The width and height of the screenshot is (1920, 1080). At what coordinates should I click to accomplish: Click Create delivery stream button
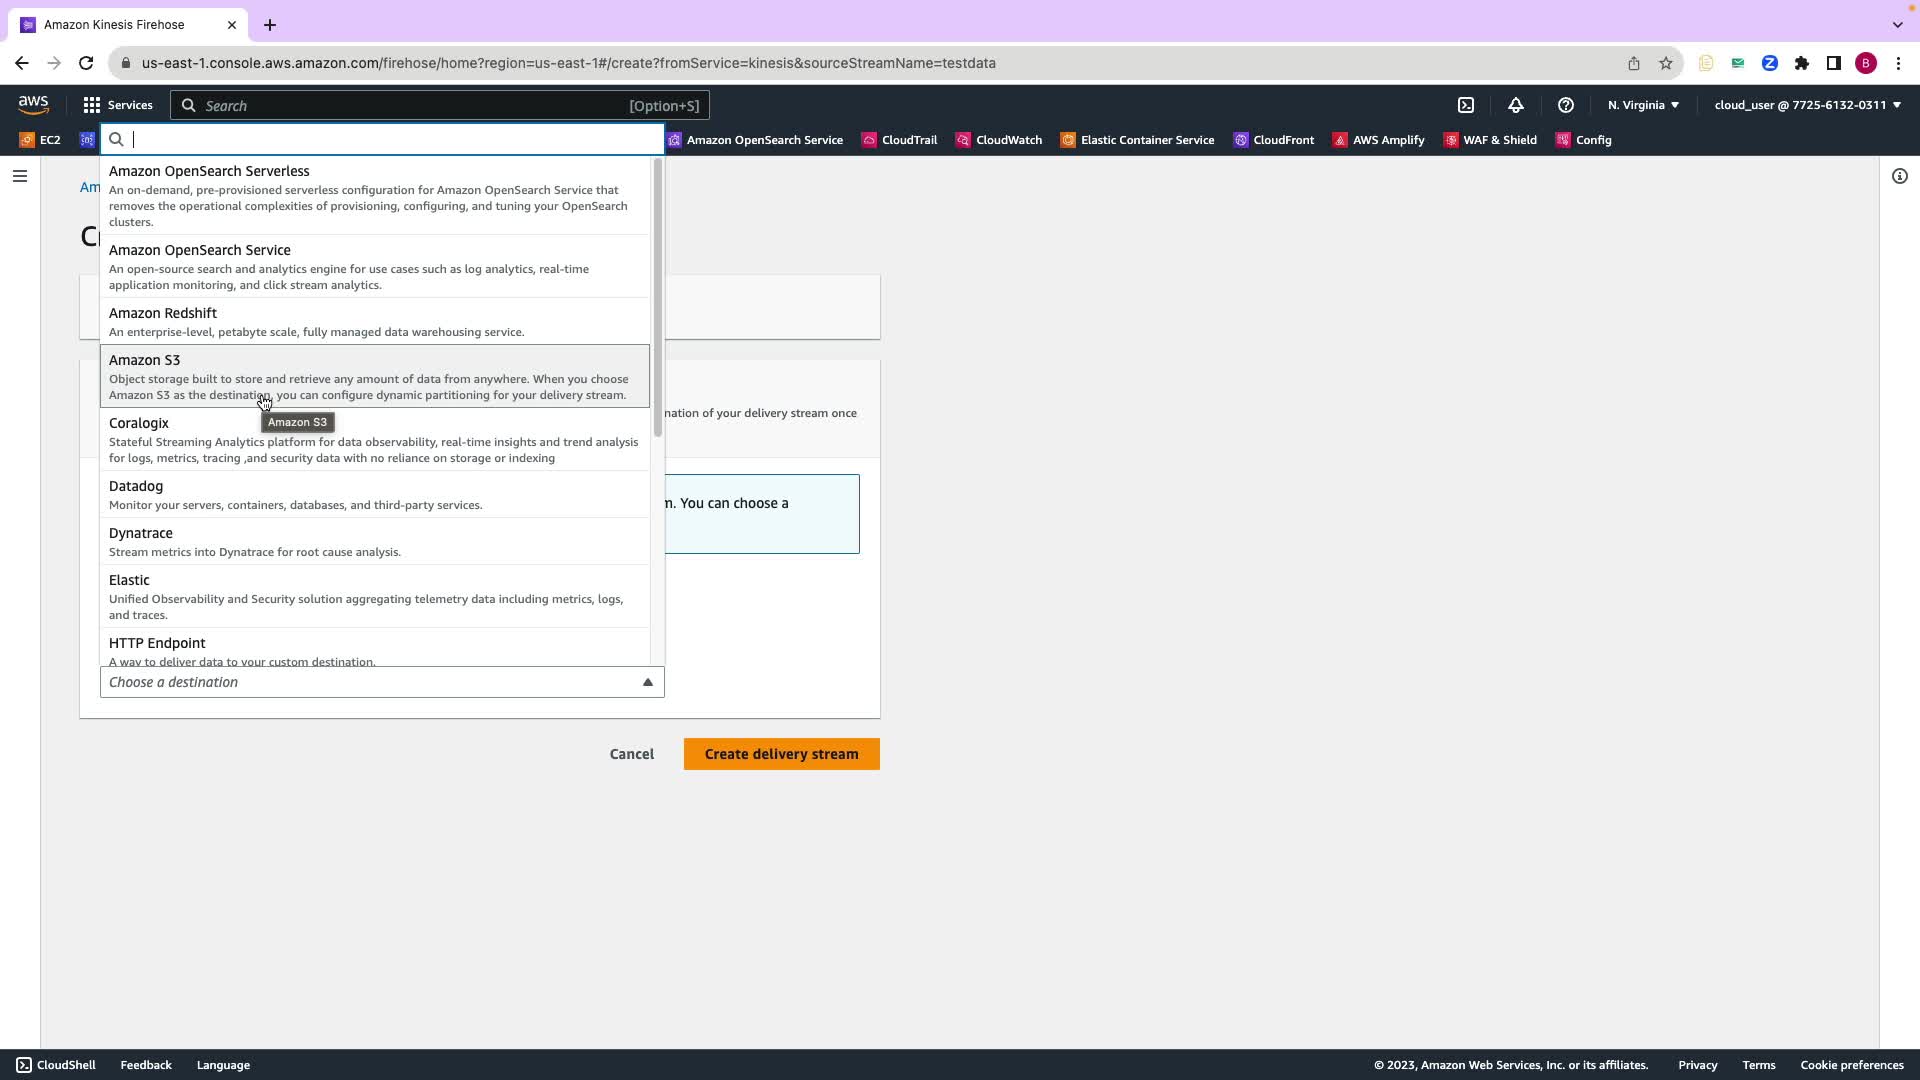coord(781,754)
